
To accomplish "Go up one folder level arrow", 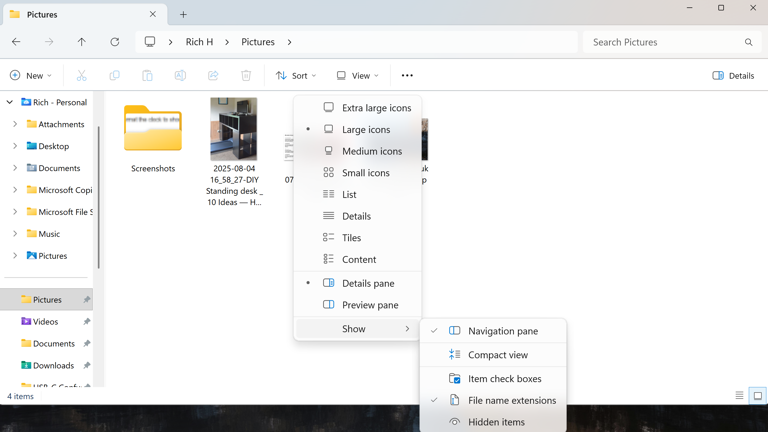I will (x=82, y=42).
